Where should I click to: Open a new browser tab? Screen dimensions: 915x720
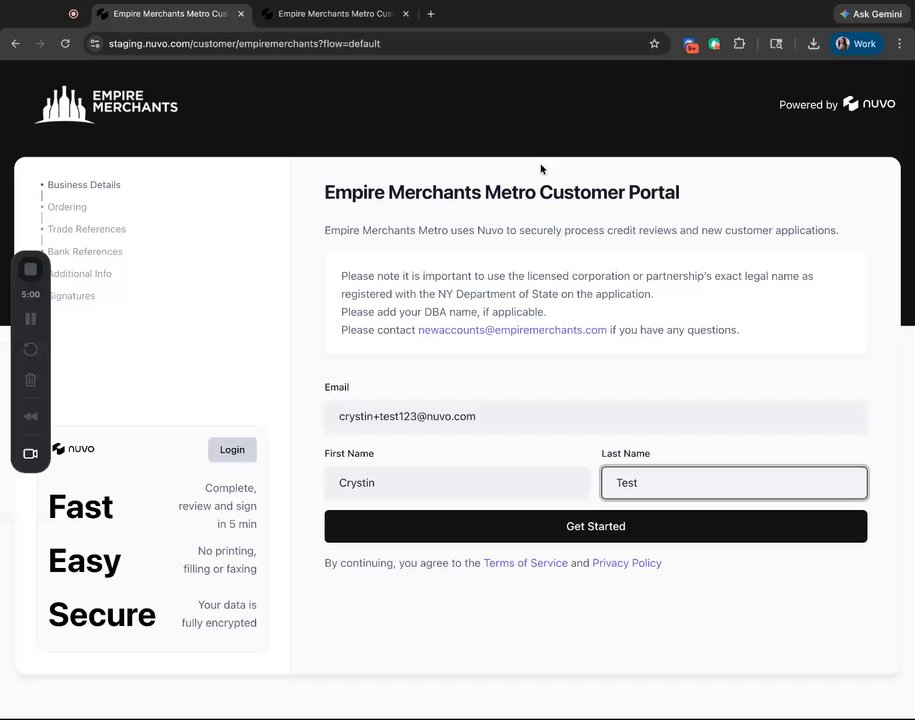431,14
